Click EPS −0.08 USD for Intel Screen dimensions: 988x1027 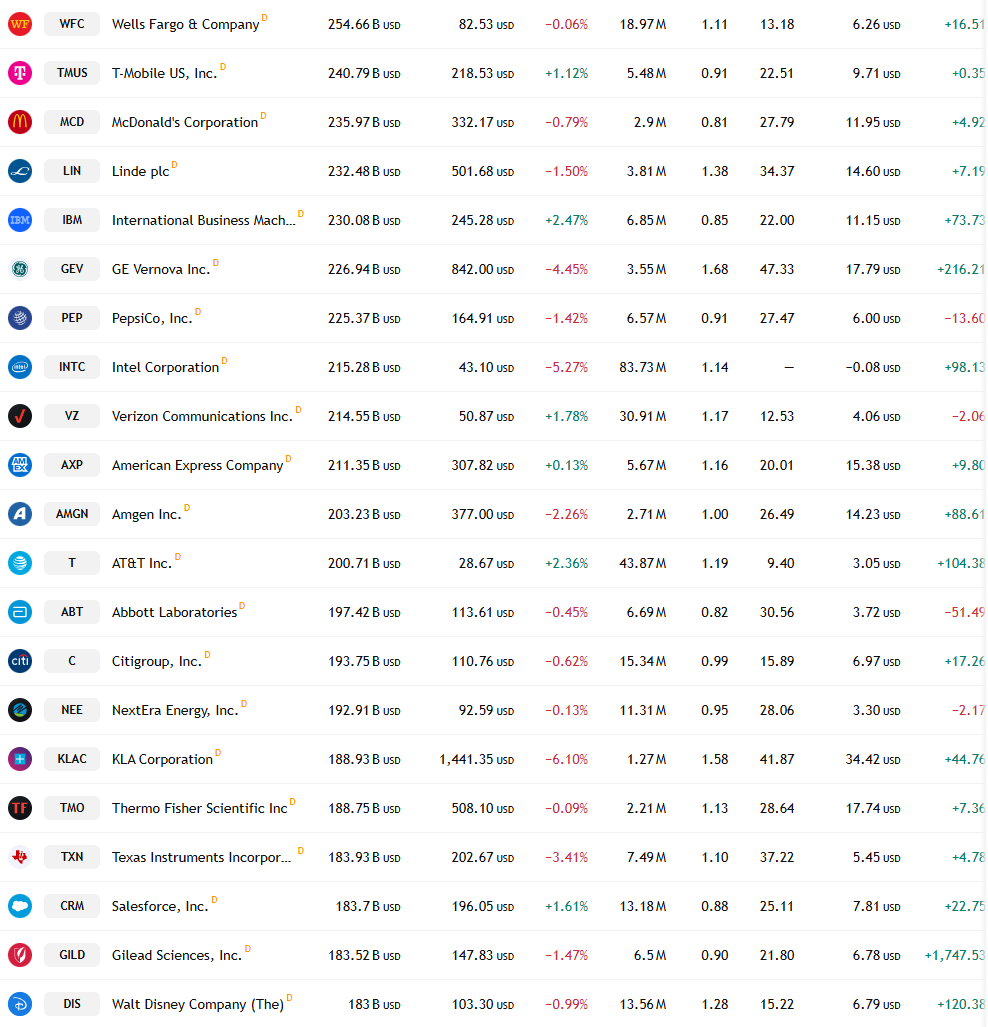coord(873,367)
